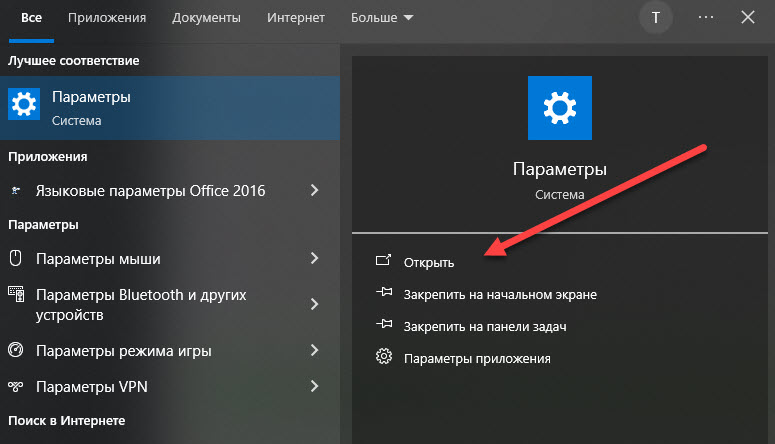The height and width of the screenshot is (444, 775).
Task: Click the VPN settings icon
Action: 16,386
